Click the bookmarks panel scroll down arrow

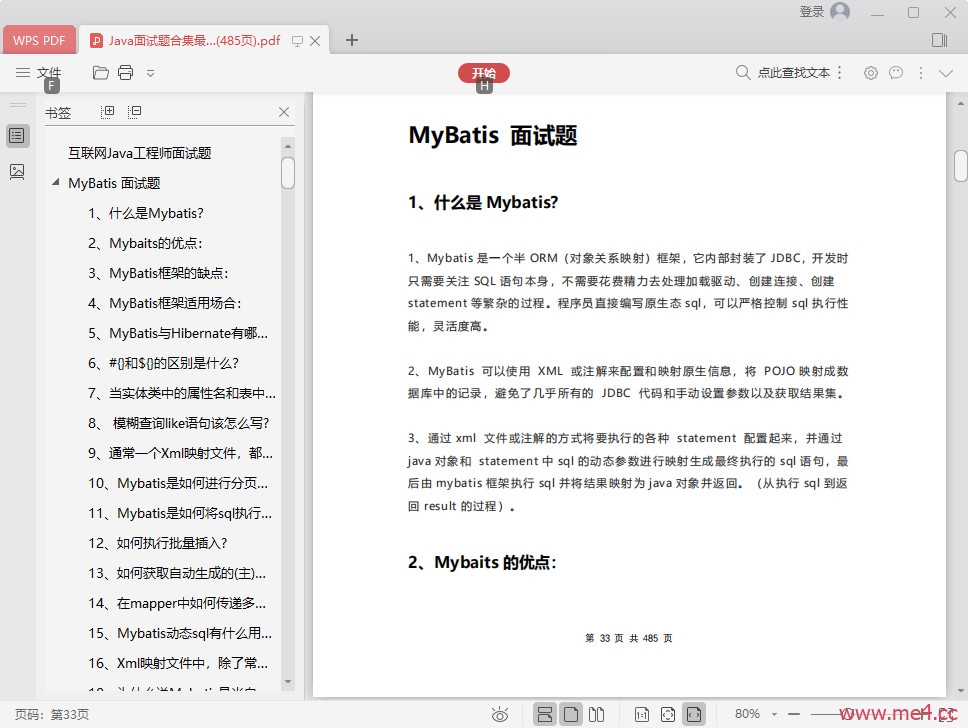(x=288, y=682)
